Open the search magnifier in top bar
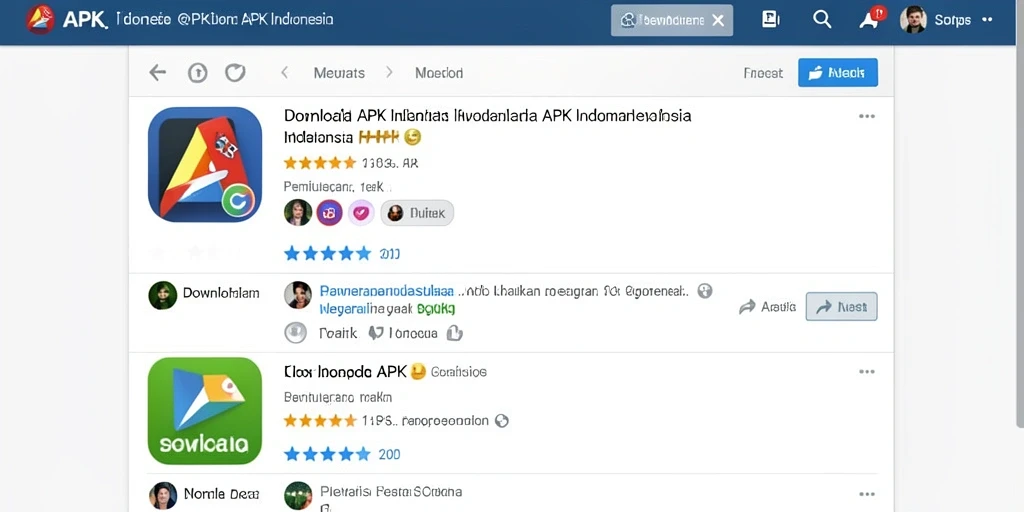 coord(822,20)
